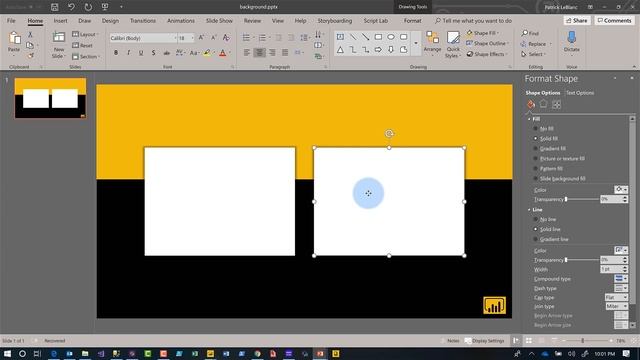The image size is (640, 360).
Task: Adjust the zoom slider in status bar
Action: tap(583, 340)
